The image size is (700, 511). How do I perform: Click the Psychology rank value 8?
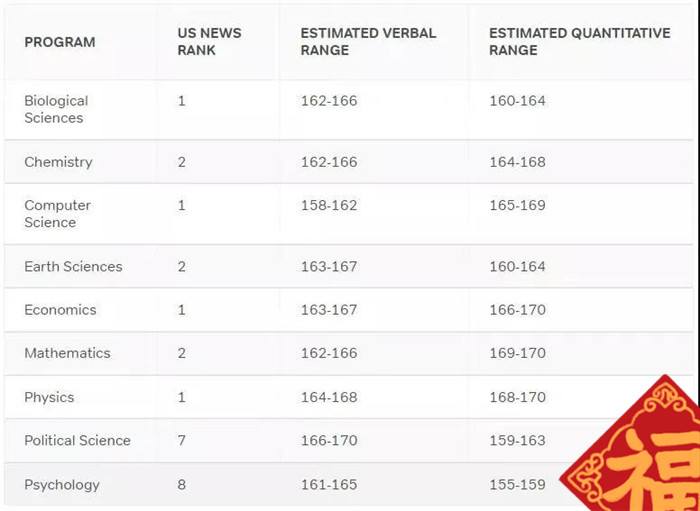[181, 485]
